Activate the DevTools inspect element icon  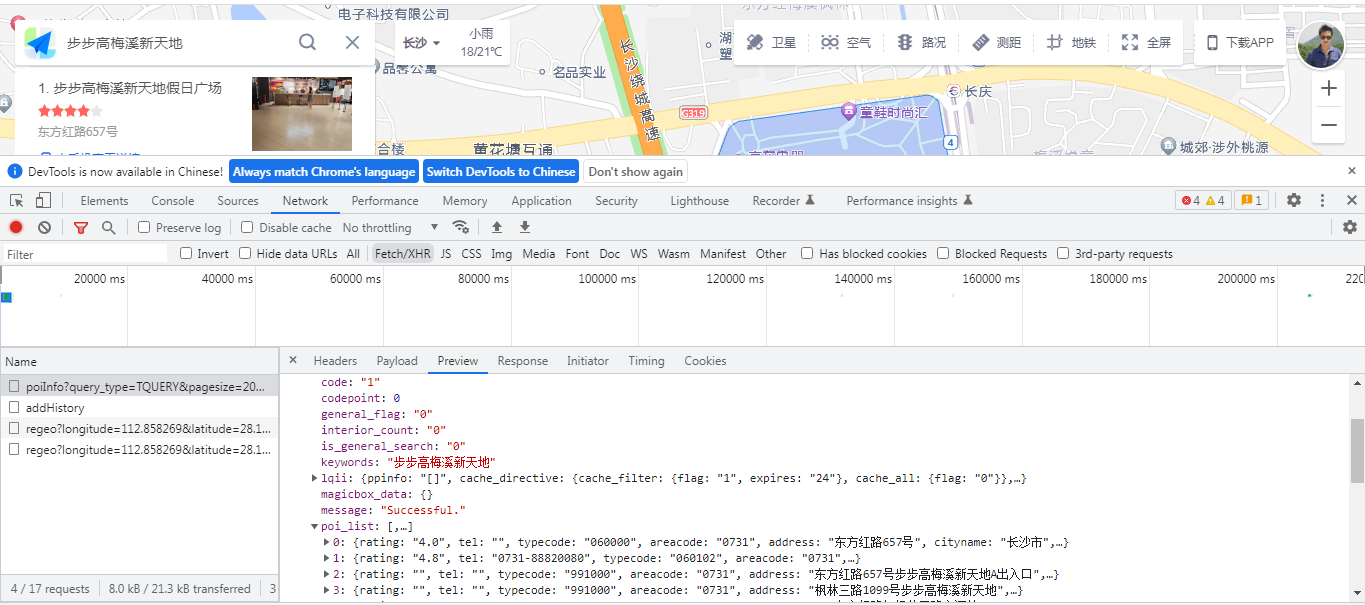click(17, 201)
